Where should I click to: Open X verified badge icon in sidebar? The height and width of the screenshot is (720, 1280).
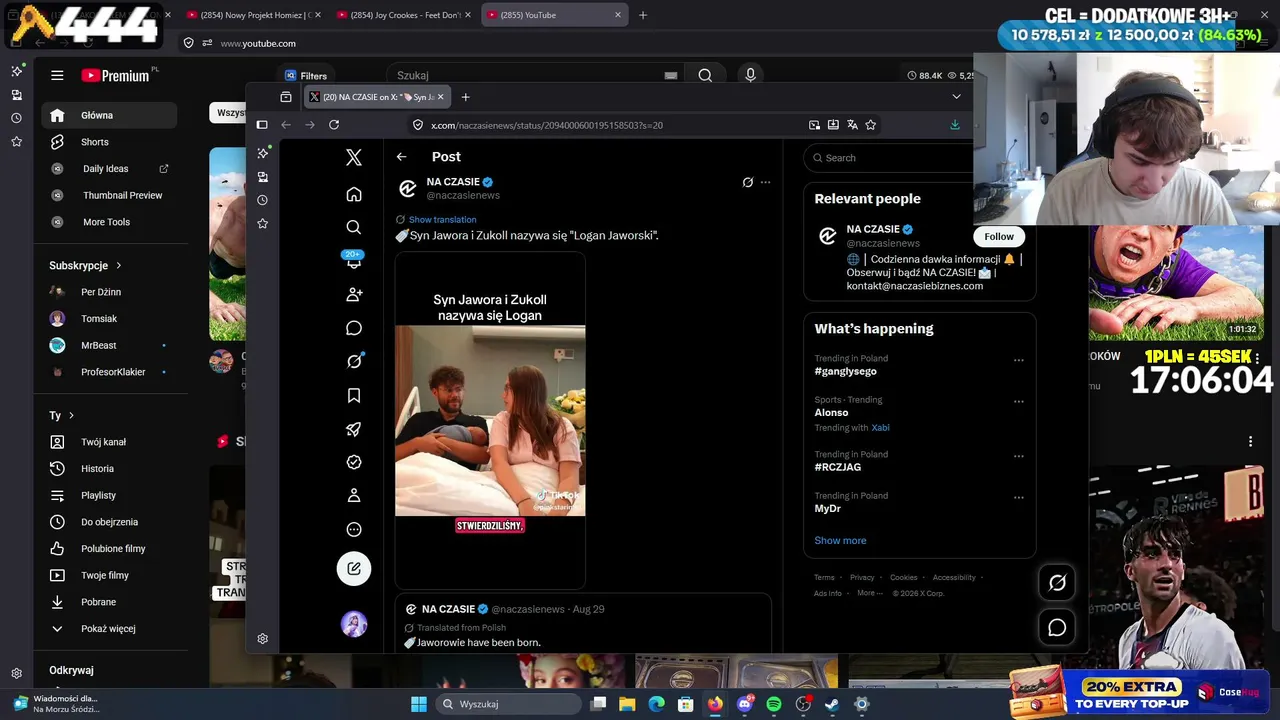(x=354, y=462)
